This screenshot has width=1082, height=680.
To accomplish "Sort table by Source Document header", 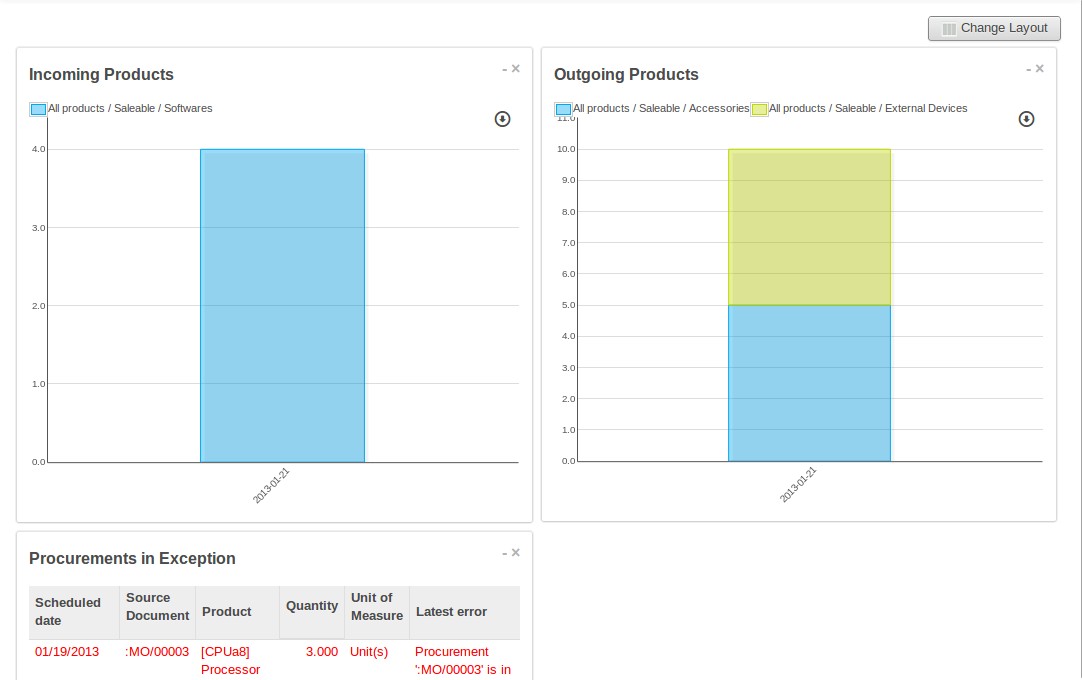I will (157, 607).
